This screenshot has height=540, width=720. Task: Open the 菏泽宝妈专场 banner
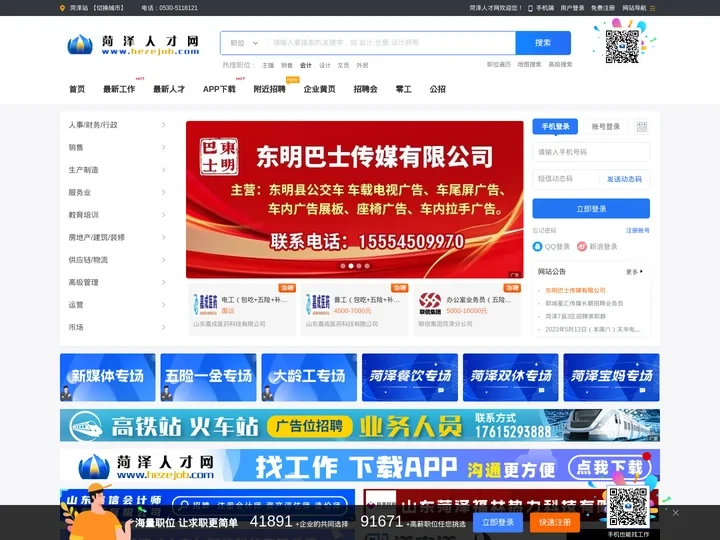[x=612, y=377]
